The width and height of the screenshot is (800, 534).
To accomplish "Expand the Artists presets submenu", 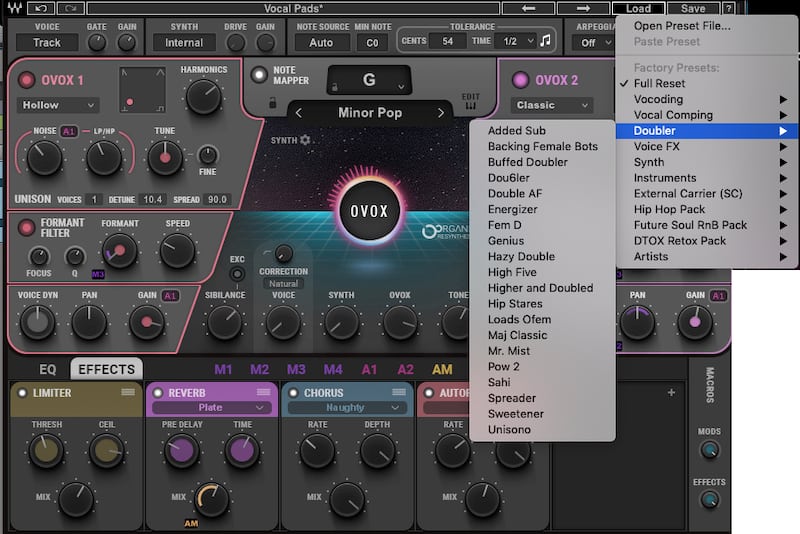I will point(707,257).
